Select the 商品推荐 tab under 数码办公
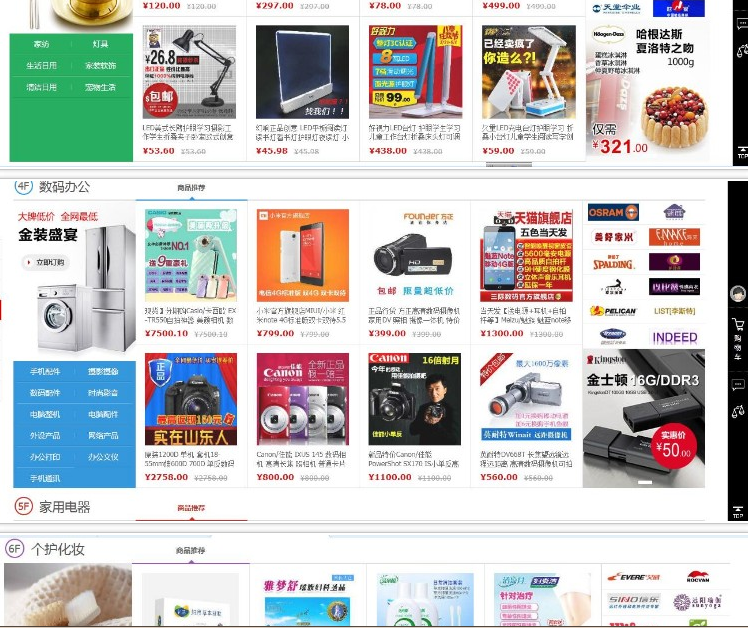Screen dimensions: 748x628 pyautogui.click(x=191, y=188)
